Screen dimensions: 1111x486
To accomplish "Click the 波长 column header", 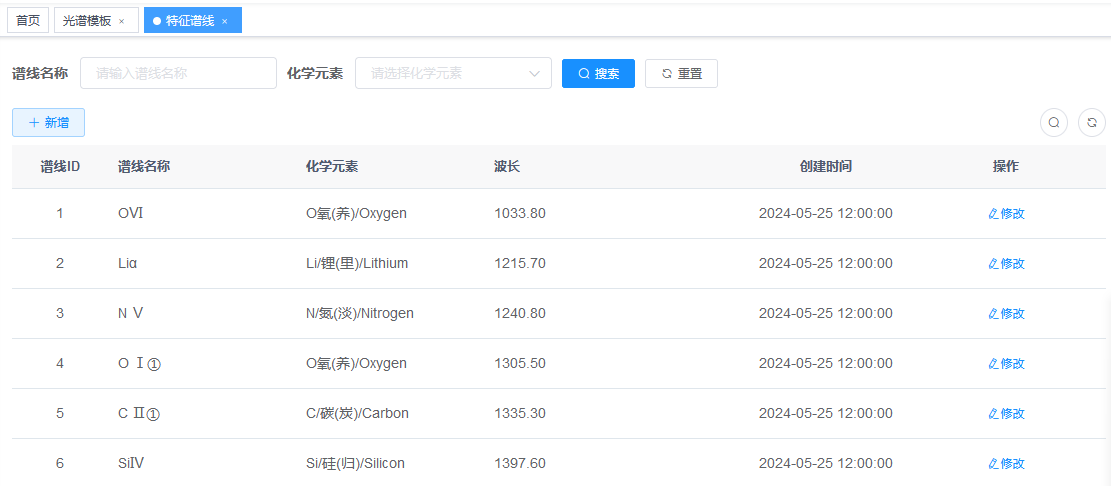I will pyautogui.click(x=507, y=166).
